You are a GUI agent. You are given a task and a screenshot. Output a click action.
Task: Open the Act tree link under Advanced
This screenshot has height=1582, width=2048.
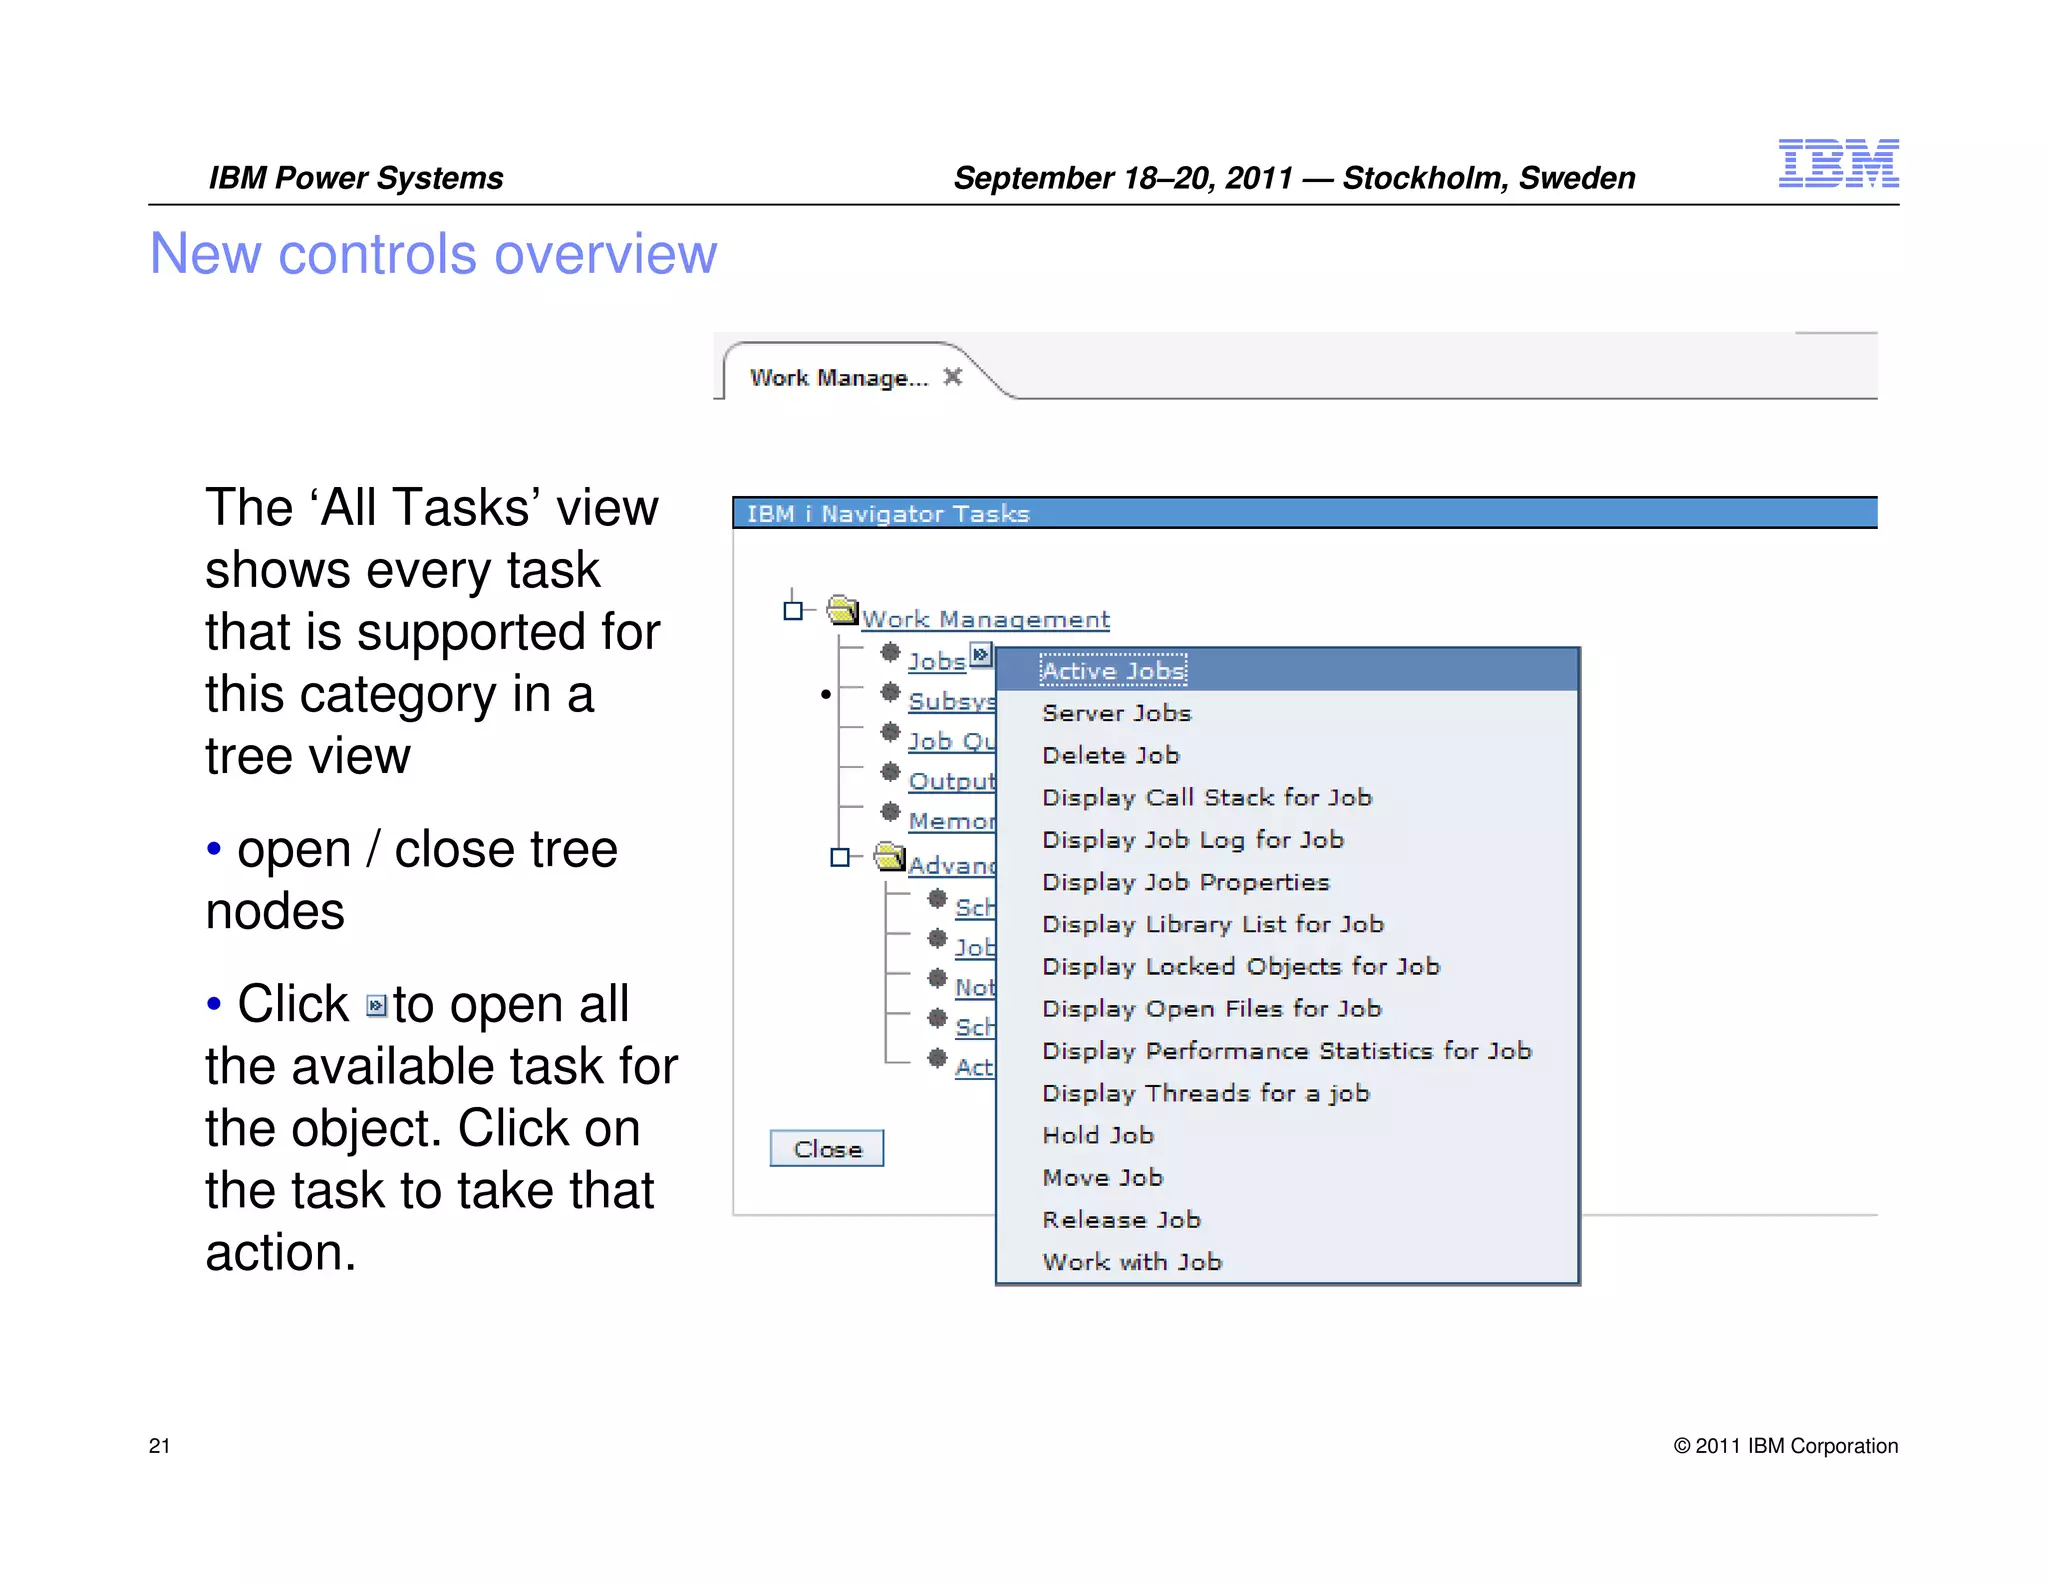pyautogui.click(x=975, y=1067)
